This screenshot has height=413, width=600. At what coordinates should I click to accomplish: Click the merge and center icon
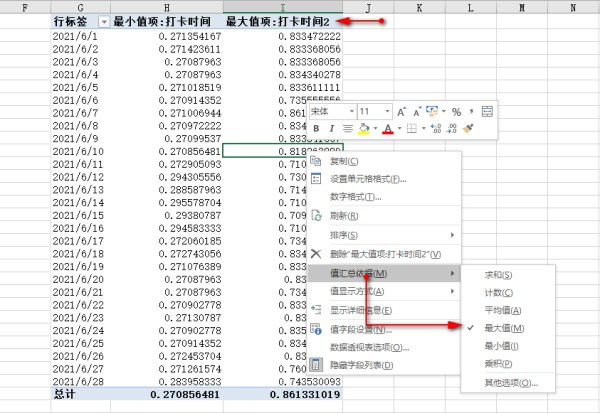pyautogui.click(x=487, y=112)
